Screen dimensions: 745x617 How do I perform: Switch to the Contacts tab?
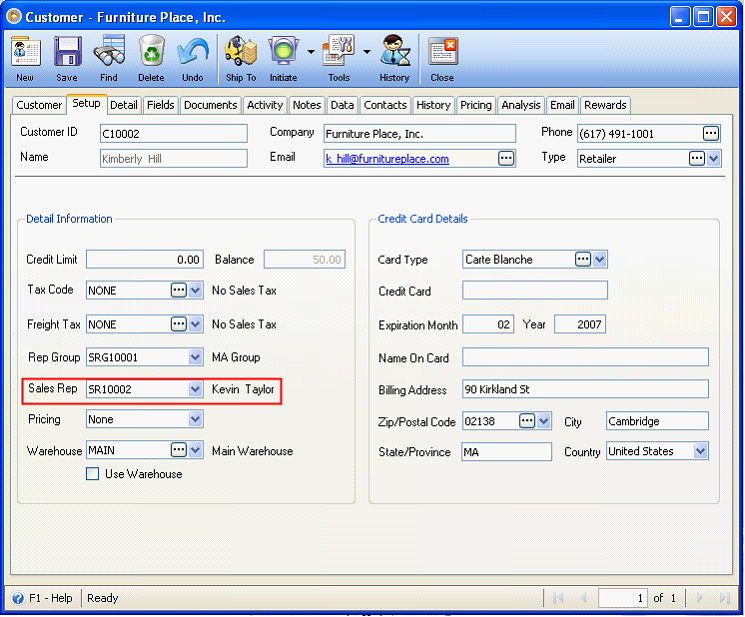(x=385, y=105)
